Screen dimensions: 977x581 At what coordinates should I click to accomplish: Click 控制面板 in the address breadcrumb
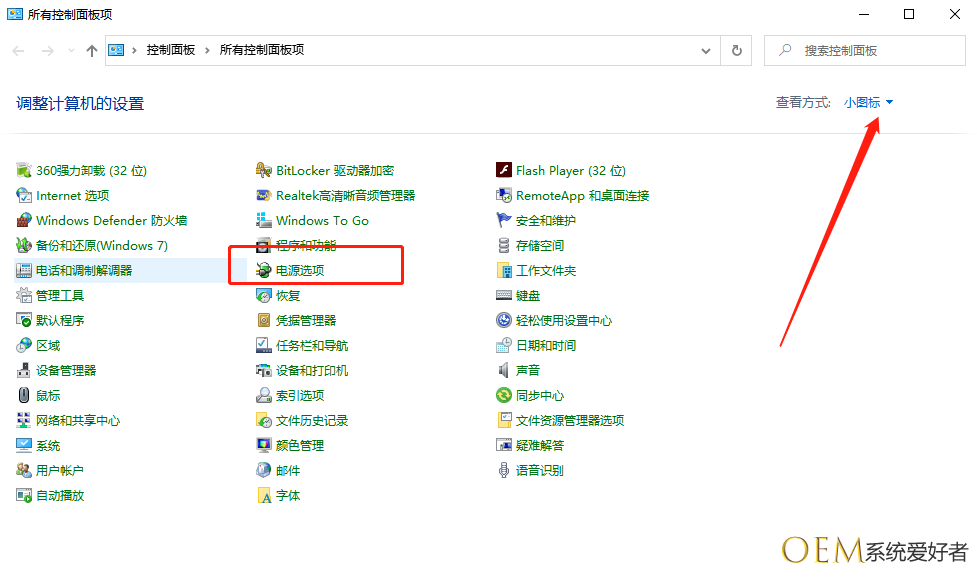(x=170, y=50)
